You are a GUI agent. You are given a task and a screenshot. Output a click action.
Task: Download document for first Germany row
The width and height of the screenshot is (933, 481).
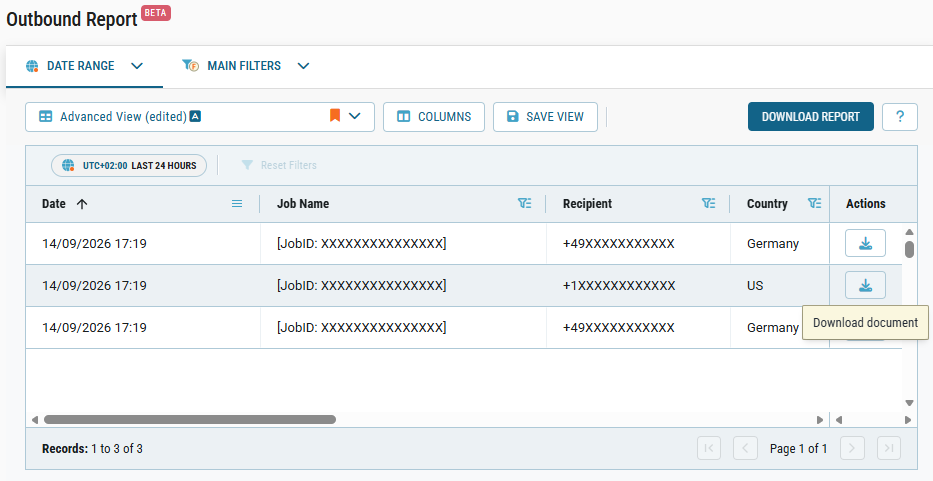[x=865, y=243]
